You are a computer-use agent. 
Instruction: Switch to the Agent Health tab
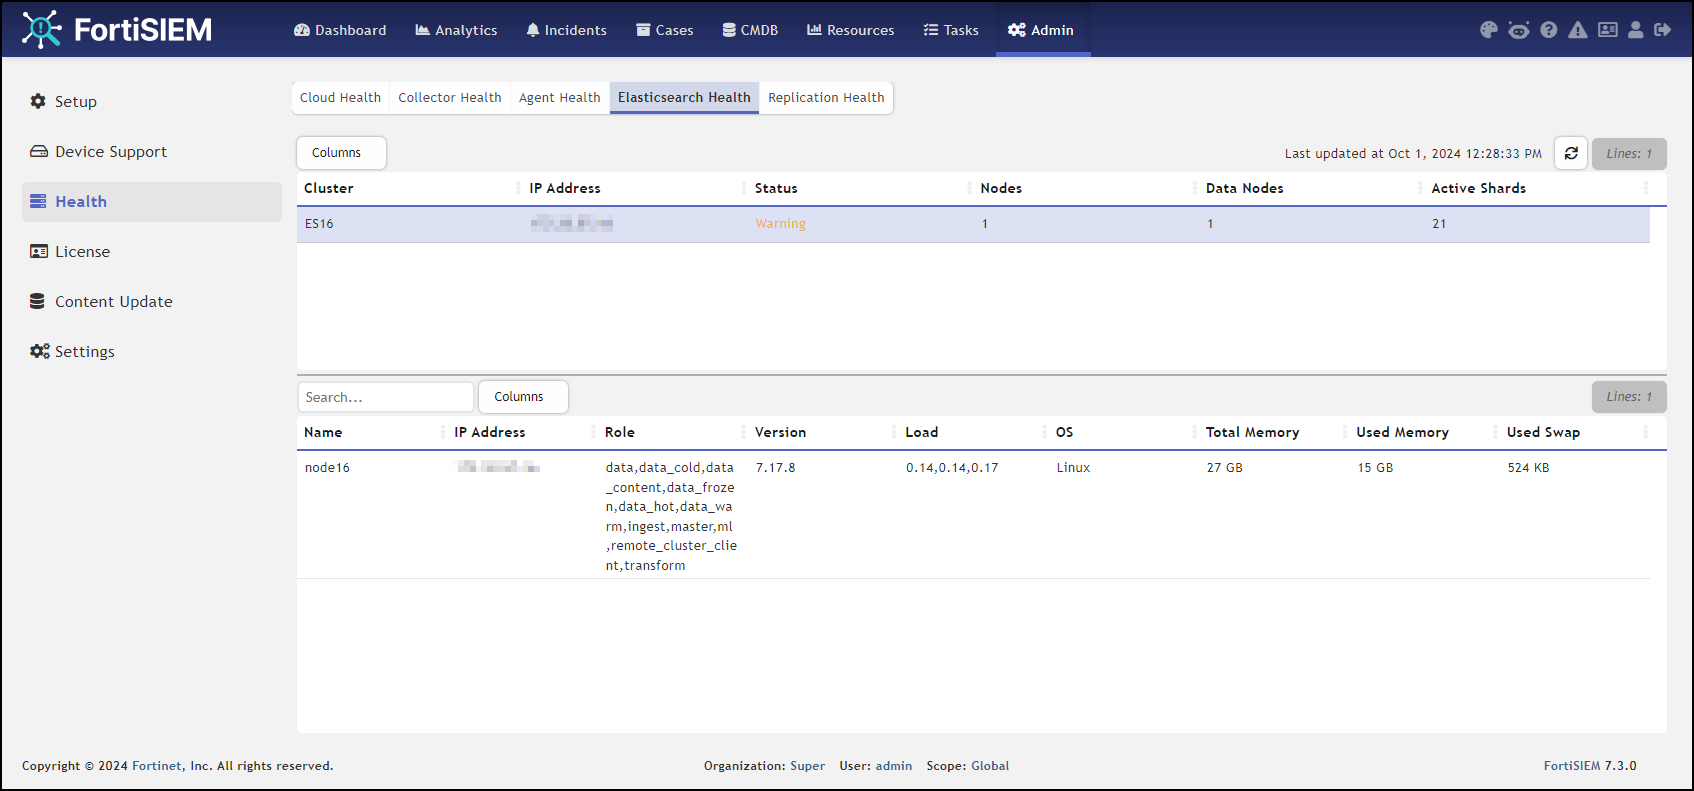pos(560,97)
